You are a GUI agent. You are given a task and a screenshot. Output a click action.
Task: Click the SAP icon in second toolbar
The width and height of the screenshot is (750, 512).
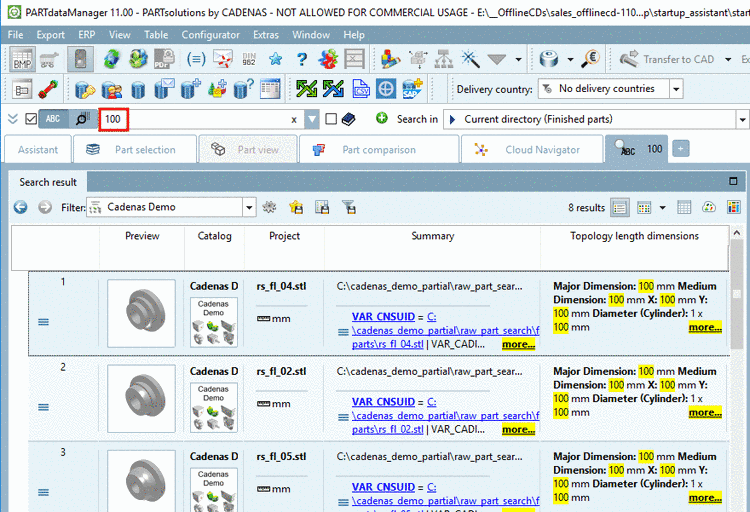click(x=413, y=89)
